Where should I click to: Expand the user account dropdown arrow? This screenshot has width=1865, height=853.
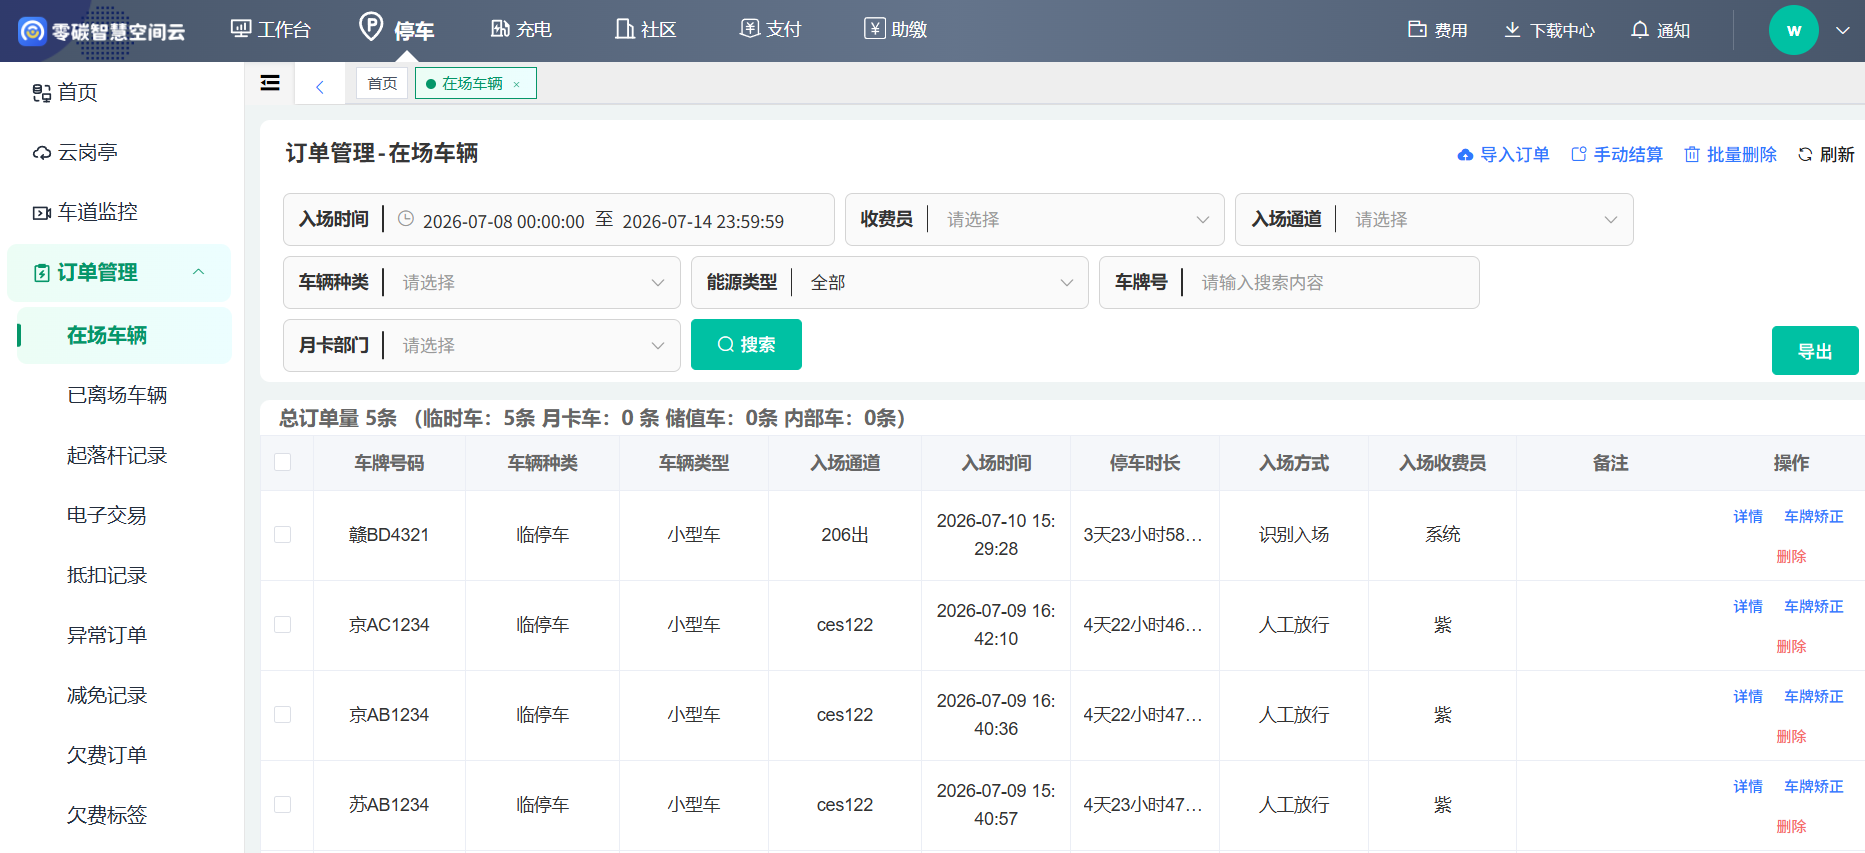coord(1843,30)
